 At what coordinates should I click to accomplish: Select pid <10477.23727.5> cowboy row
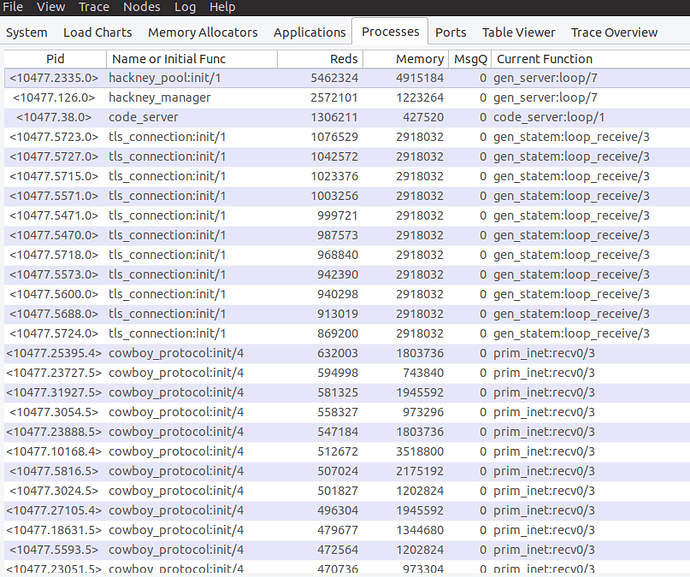point(347,373)
